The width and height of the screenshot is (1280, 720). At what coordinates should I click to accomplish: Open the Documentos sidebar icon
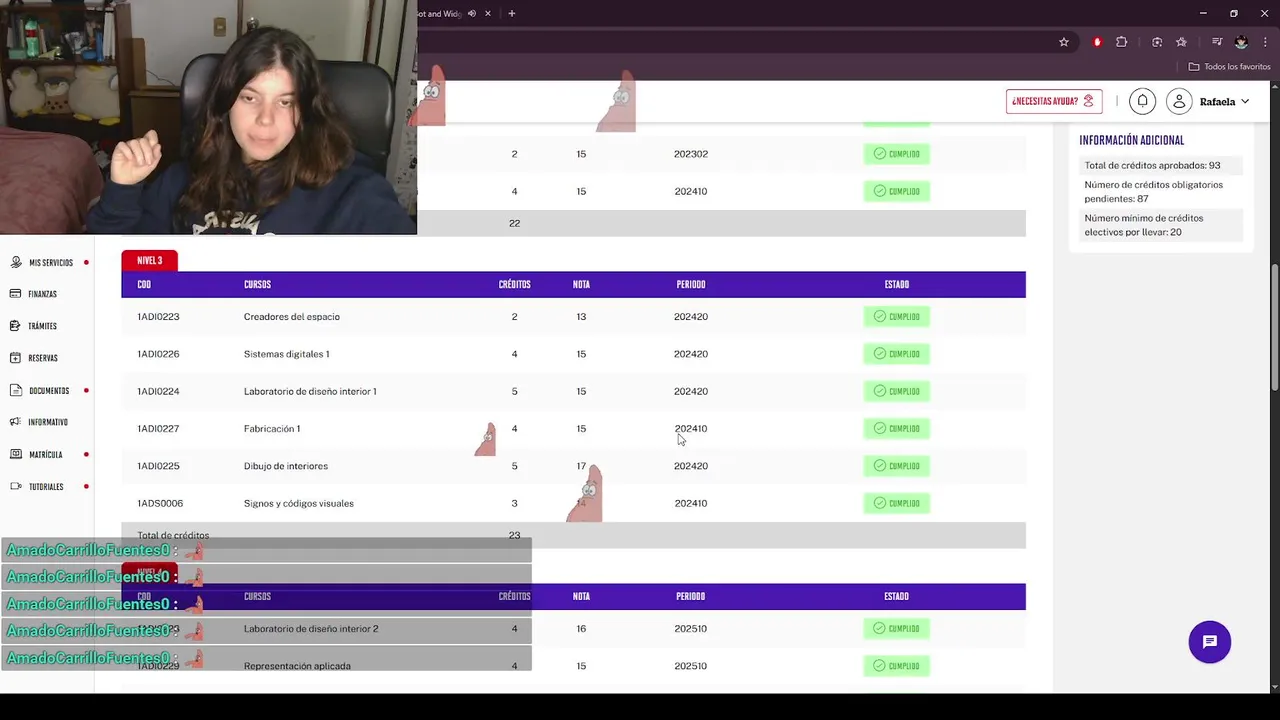pyautogui.click(x=16, y=390)
